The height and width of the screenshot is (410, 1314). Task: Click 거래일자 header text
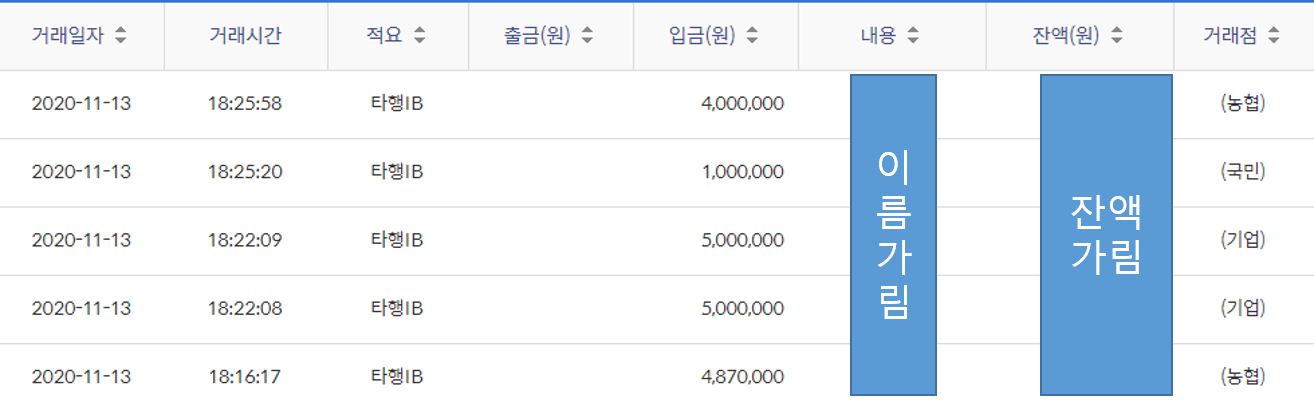(x=68, y=36)
